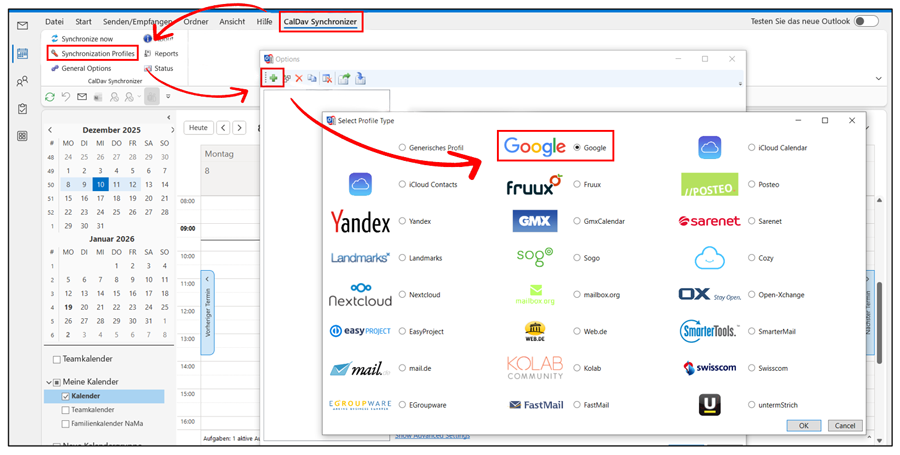This screenshot has width=900, height=455.
Task: Open Synchronization Profiles in the ribbon
Action: point(92,54)
